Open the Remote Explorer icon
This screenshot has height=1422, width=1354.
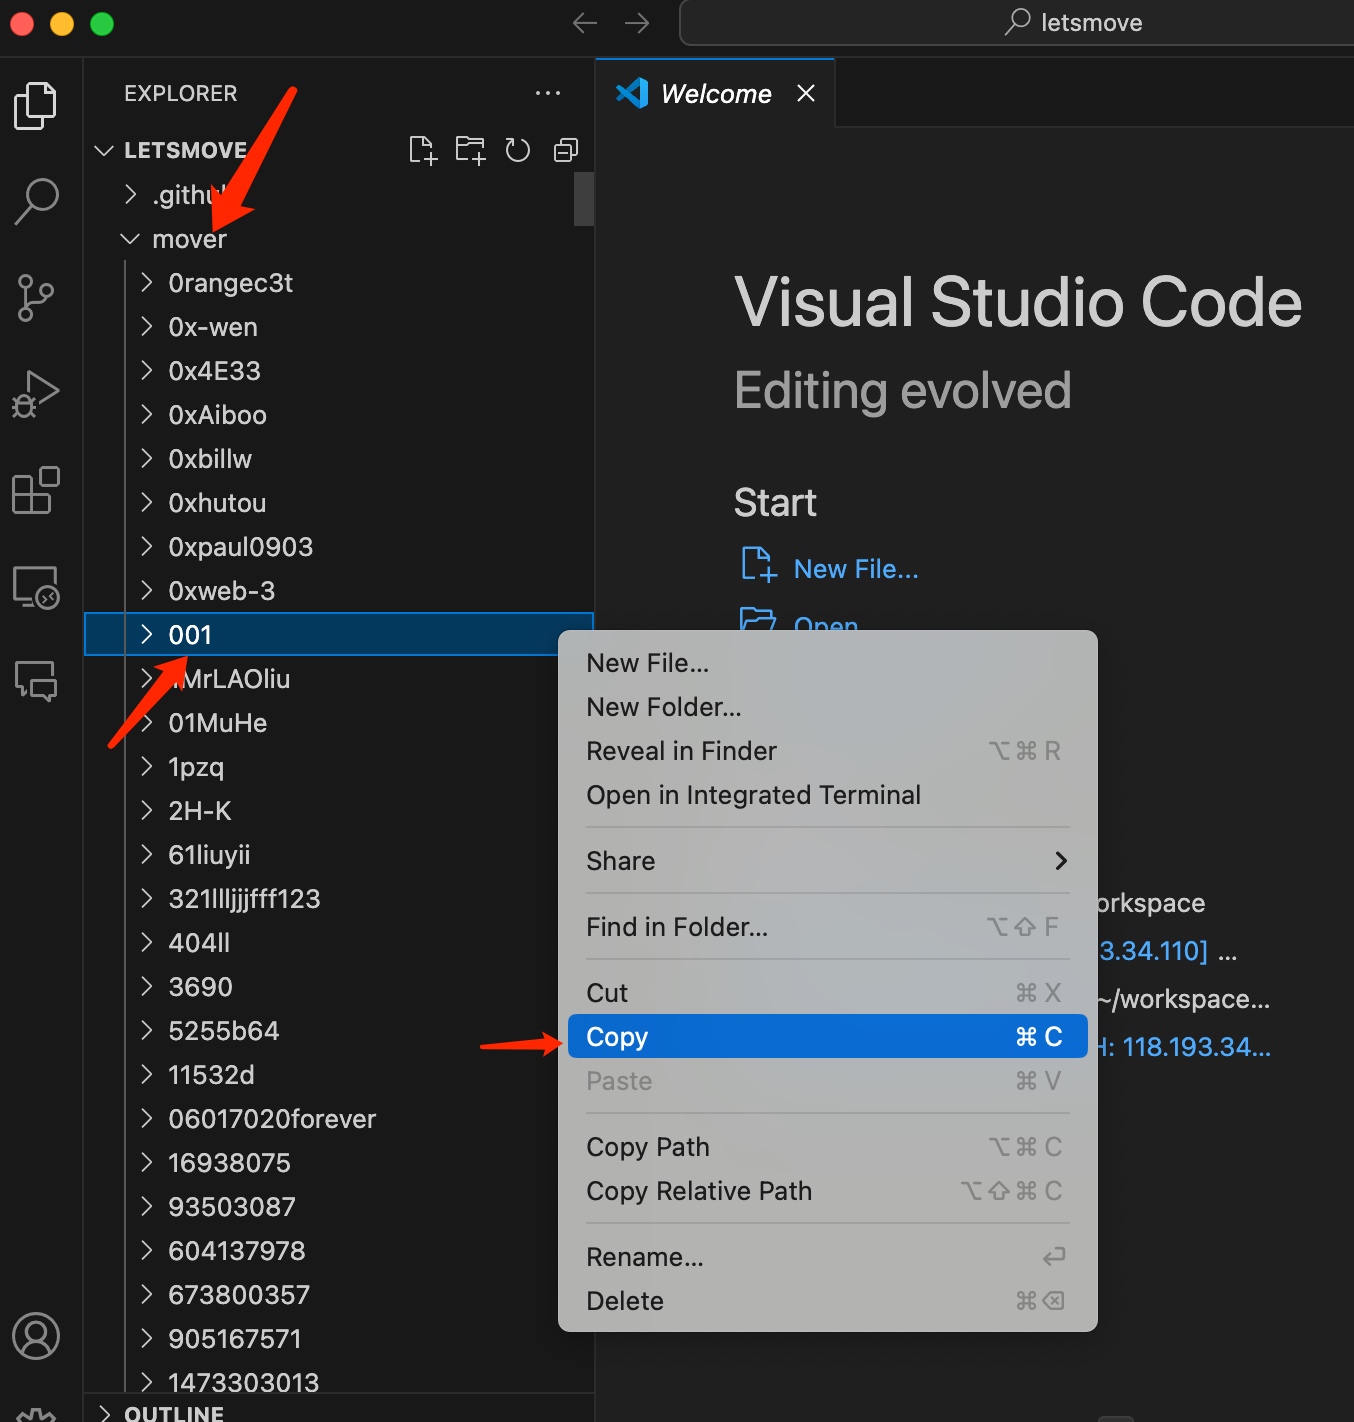click(x=36, y=586)
